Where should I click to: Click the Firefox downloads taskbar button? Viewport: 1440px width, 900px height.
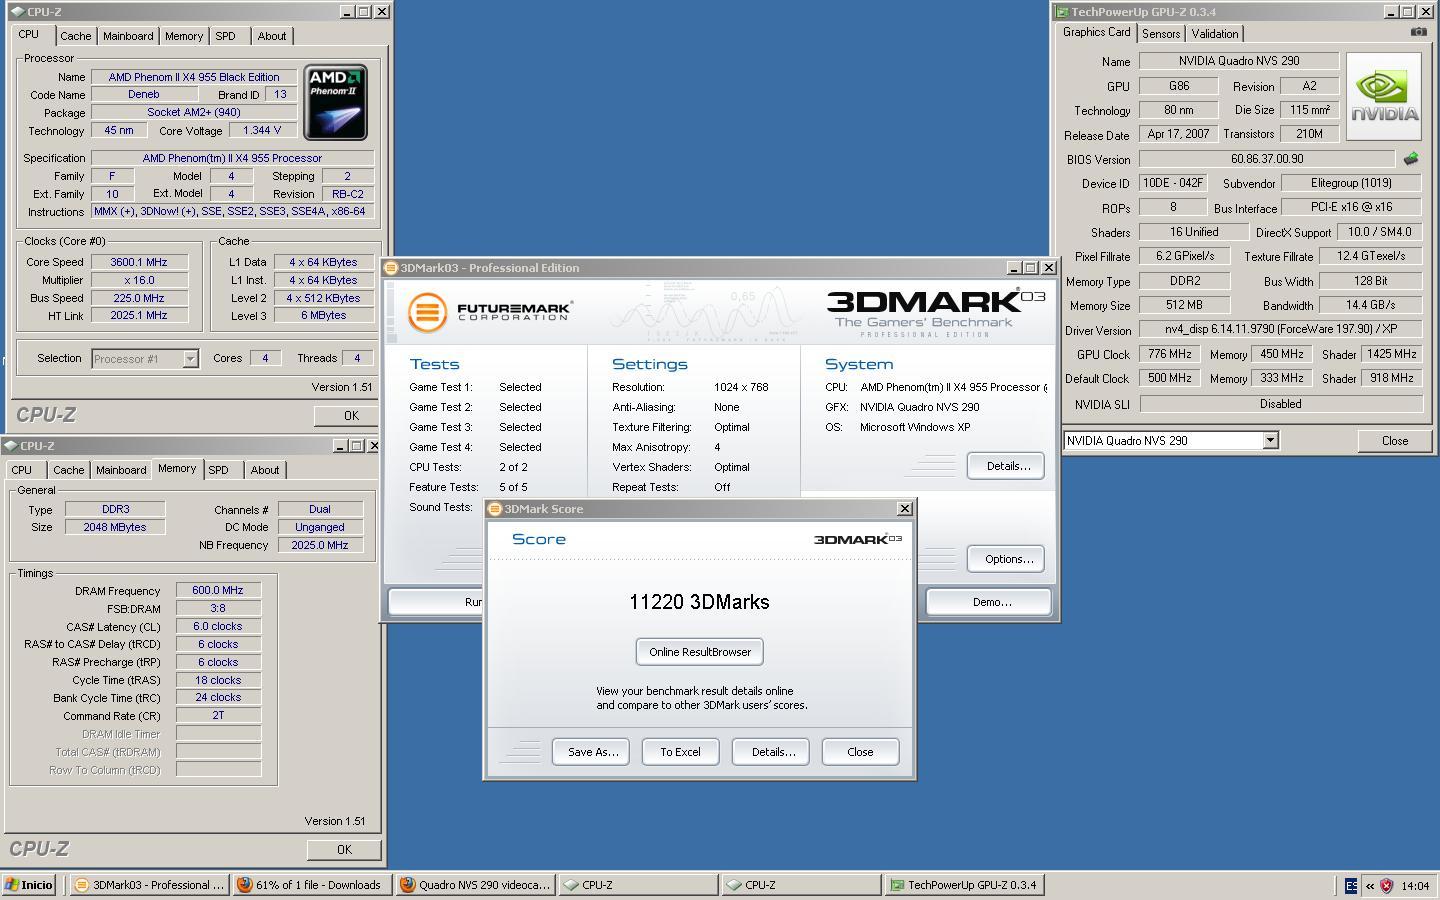(x=310, y=885)
